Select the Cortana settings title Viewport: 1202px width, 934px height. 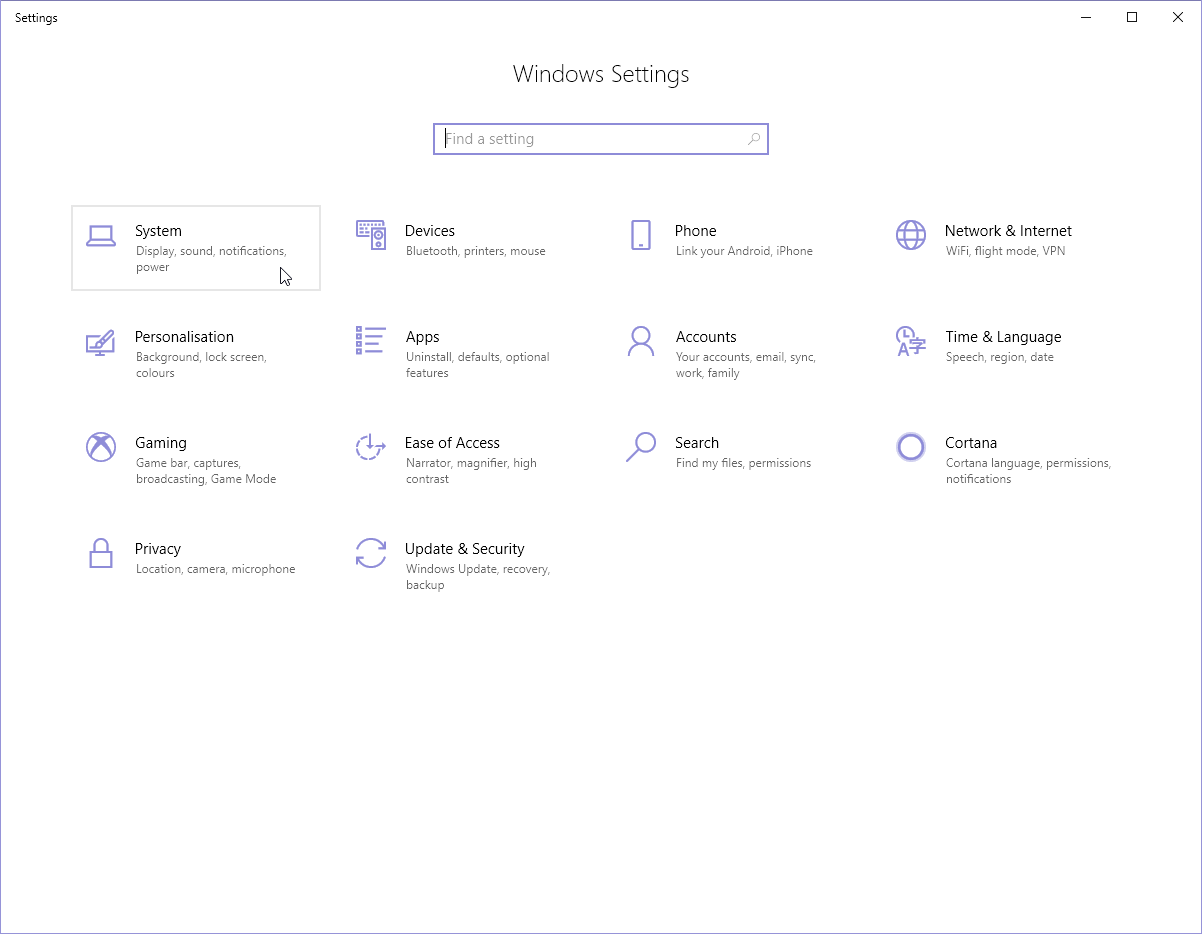(x=971, y=443)
